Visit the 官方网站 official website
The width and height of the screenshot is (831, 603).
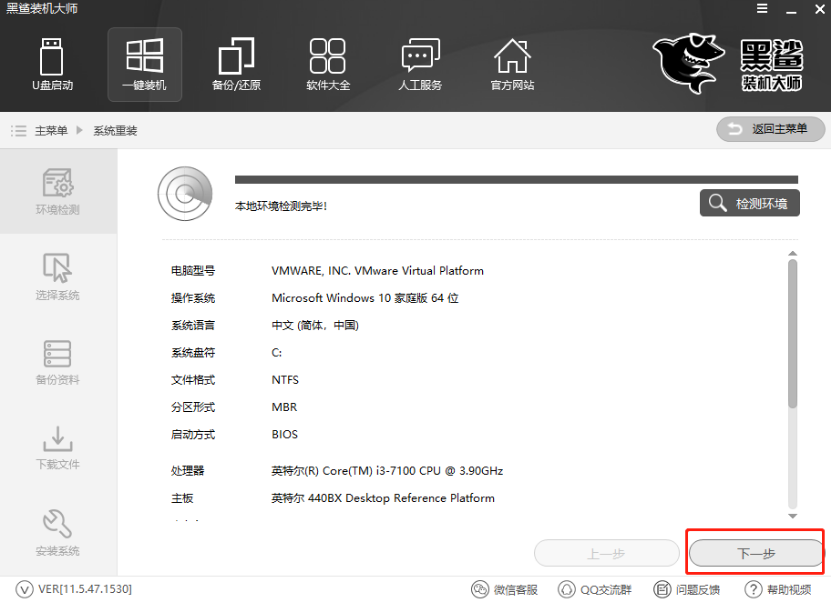click(x=512, y=62)
